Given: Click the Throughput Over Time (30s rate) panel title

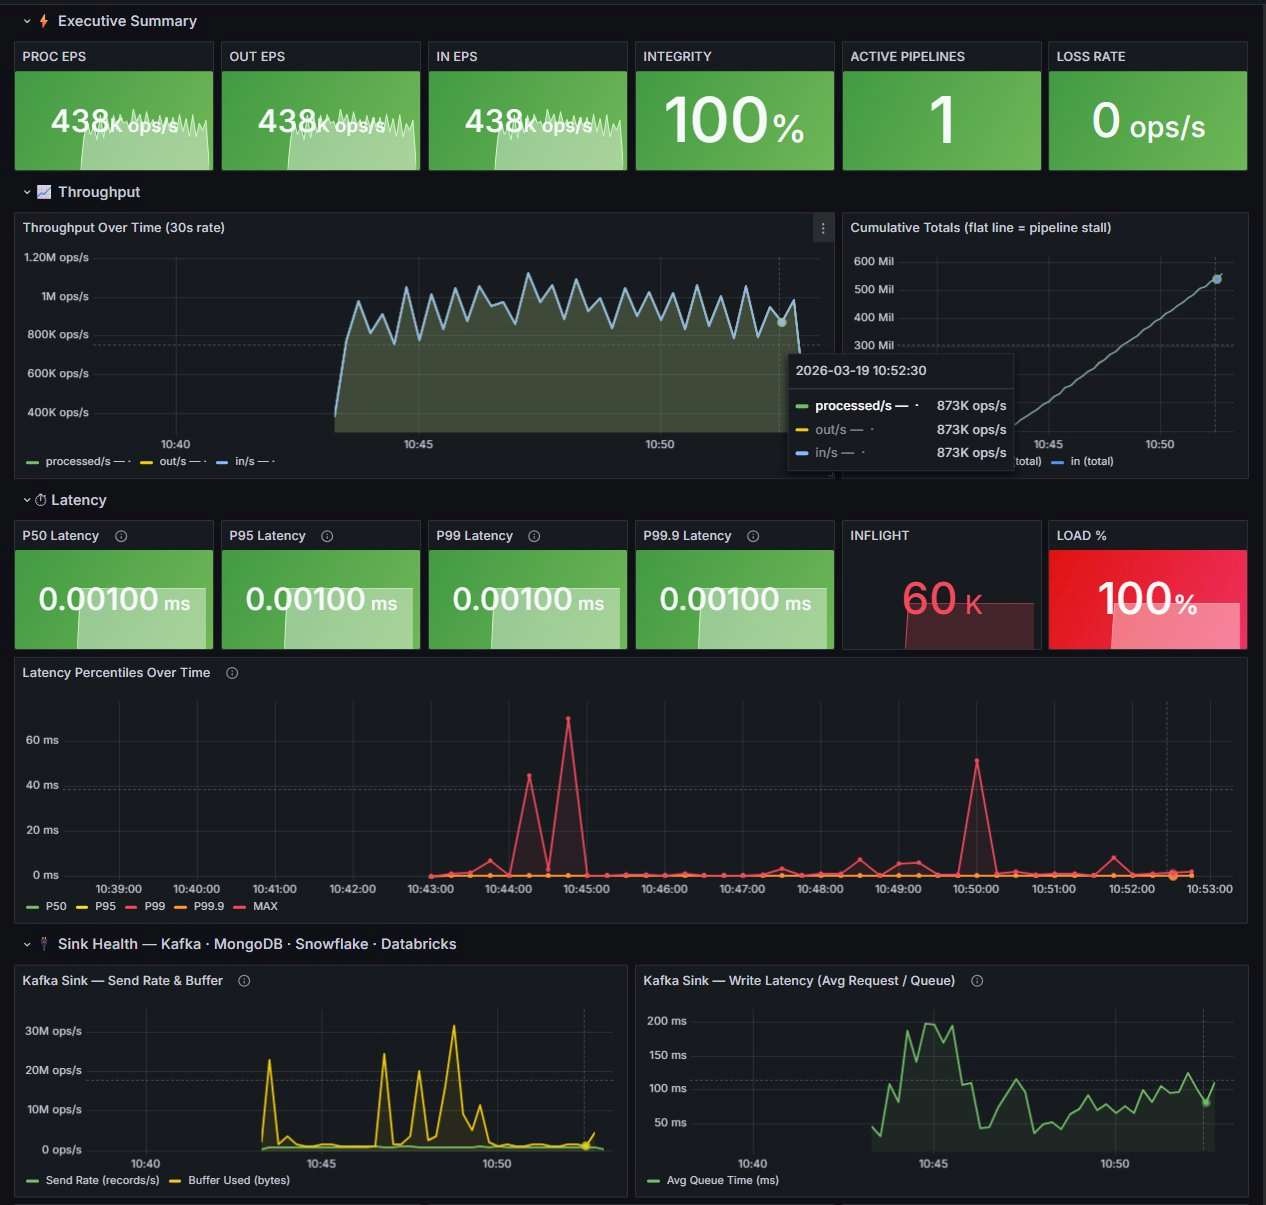Looking at the screenshot, I should 124,228.
